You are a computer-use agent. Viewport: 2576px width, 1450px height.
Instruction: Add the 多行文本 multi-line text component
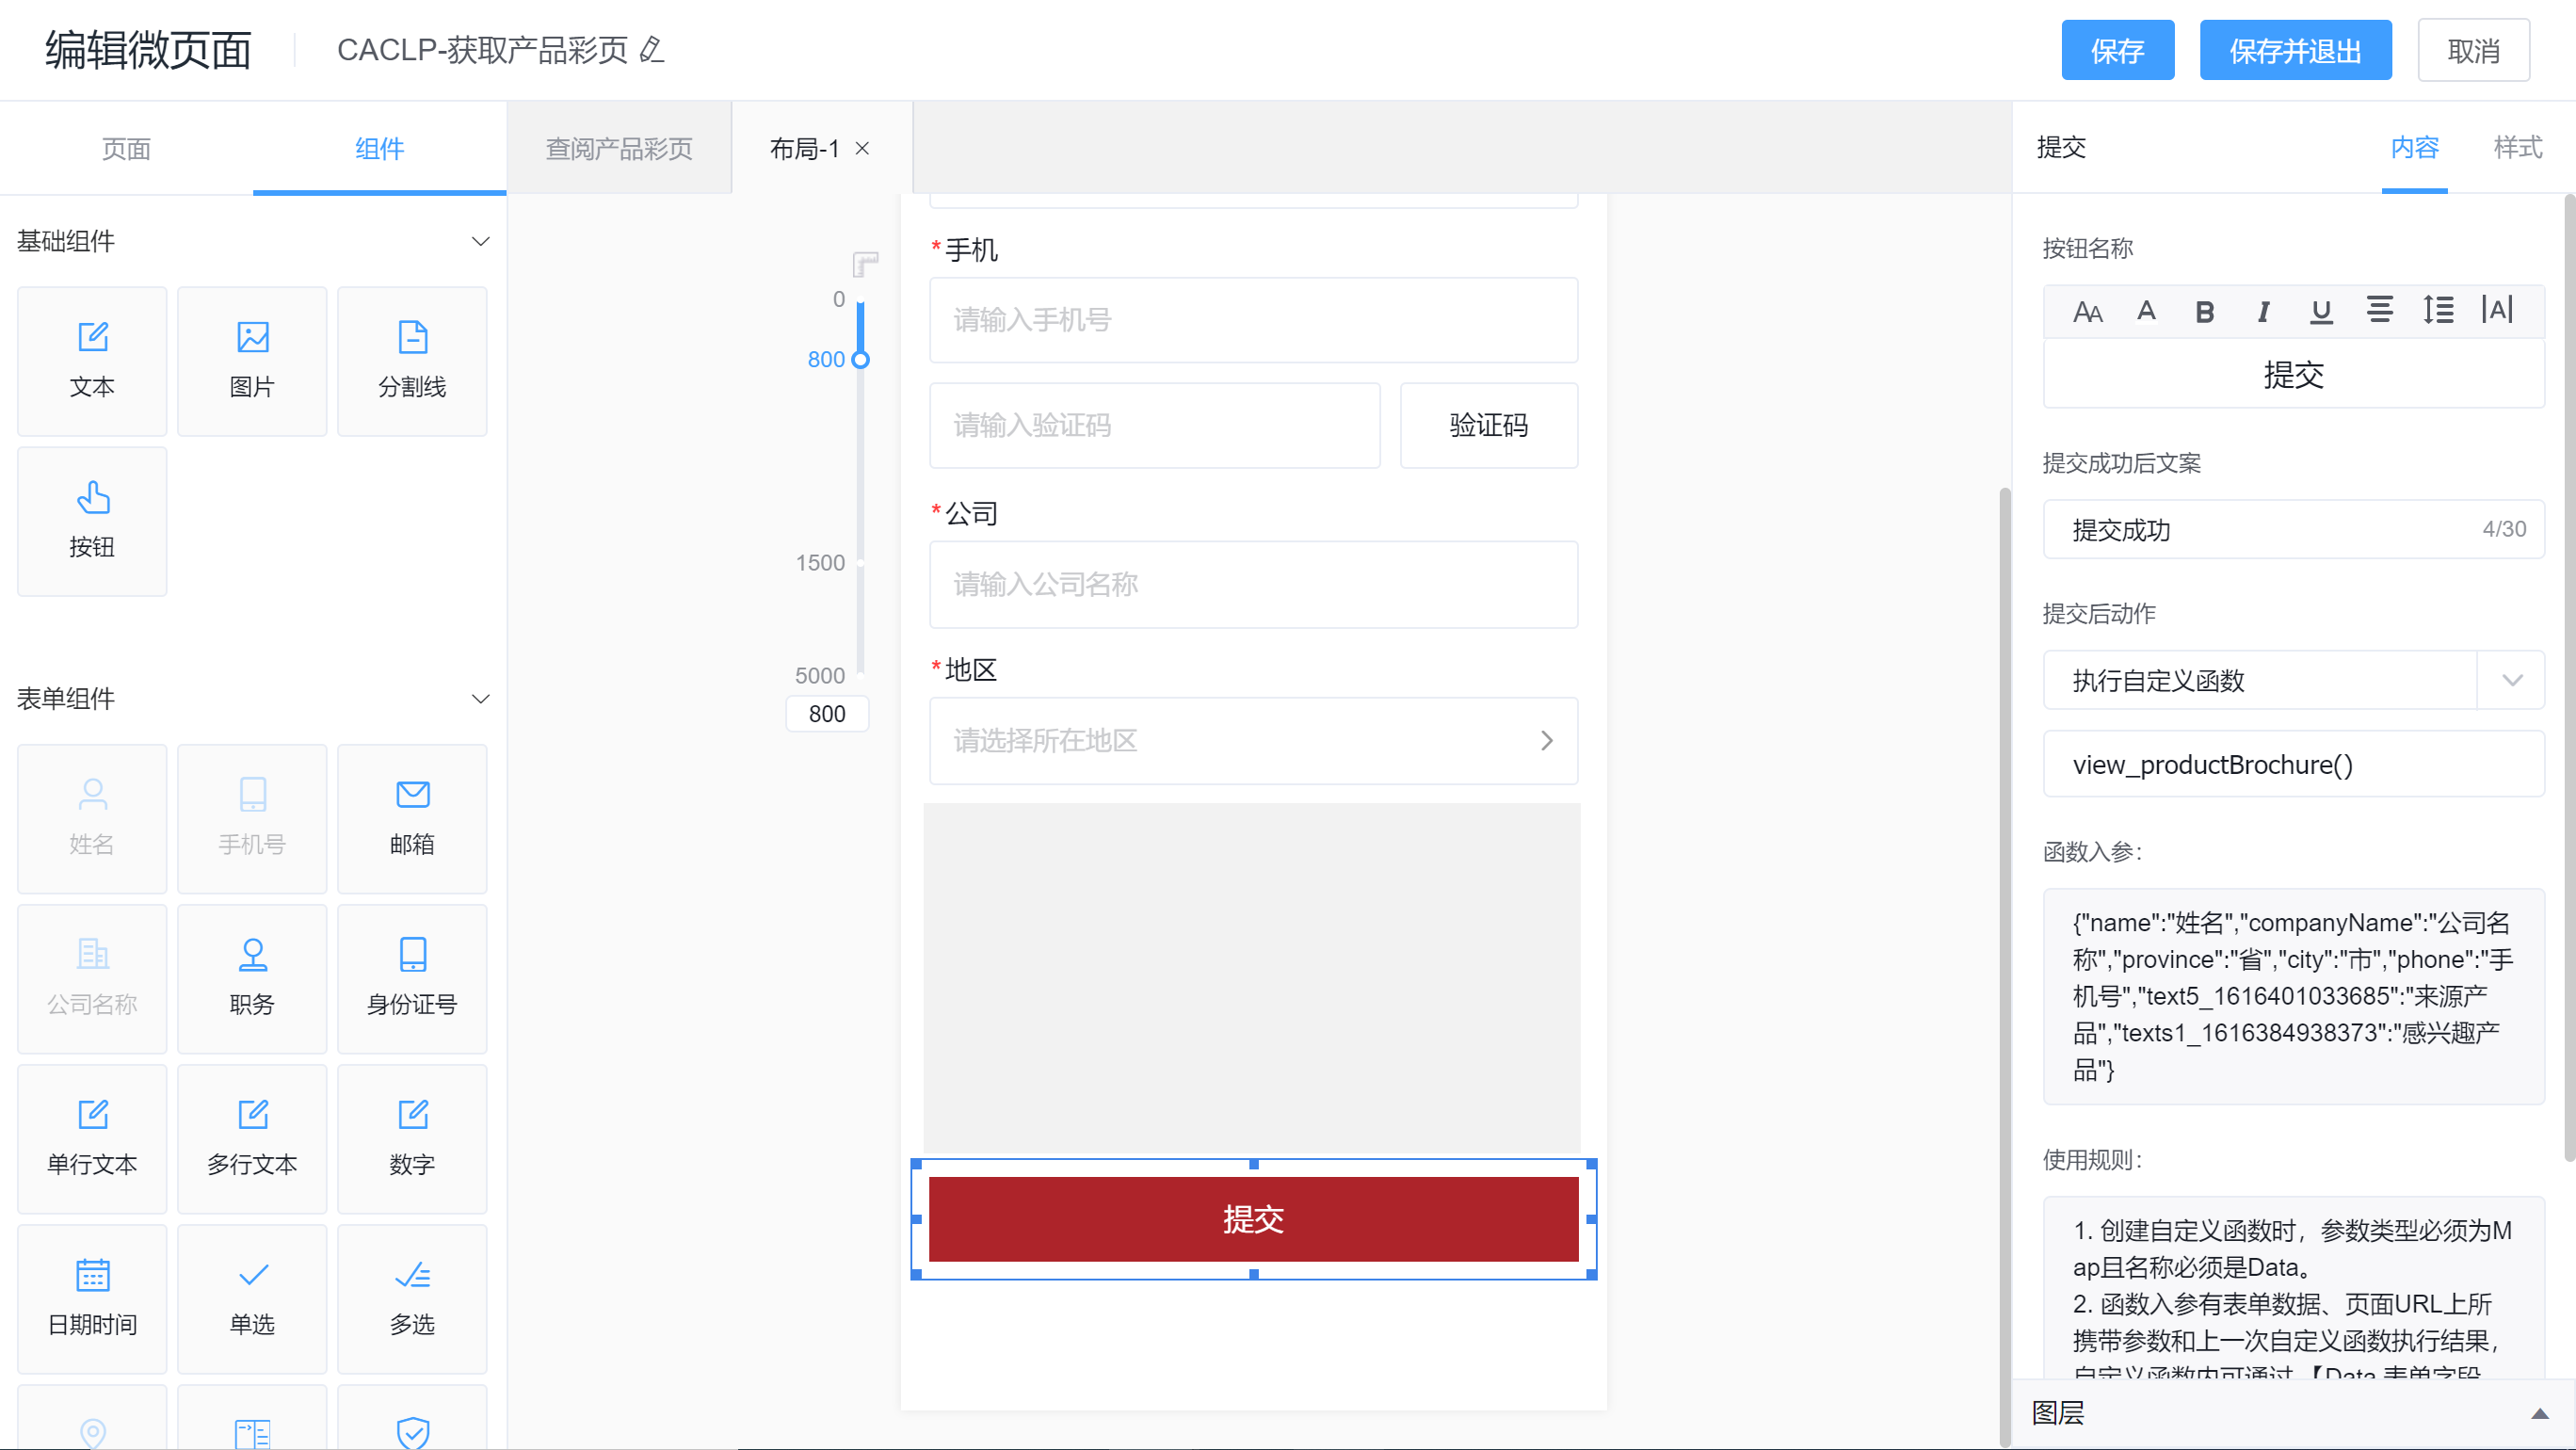tap(252, 1138)
